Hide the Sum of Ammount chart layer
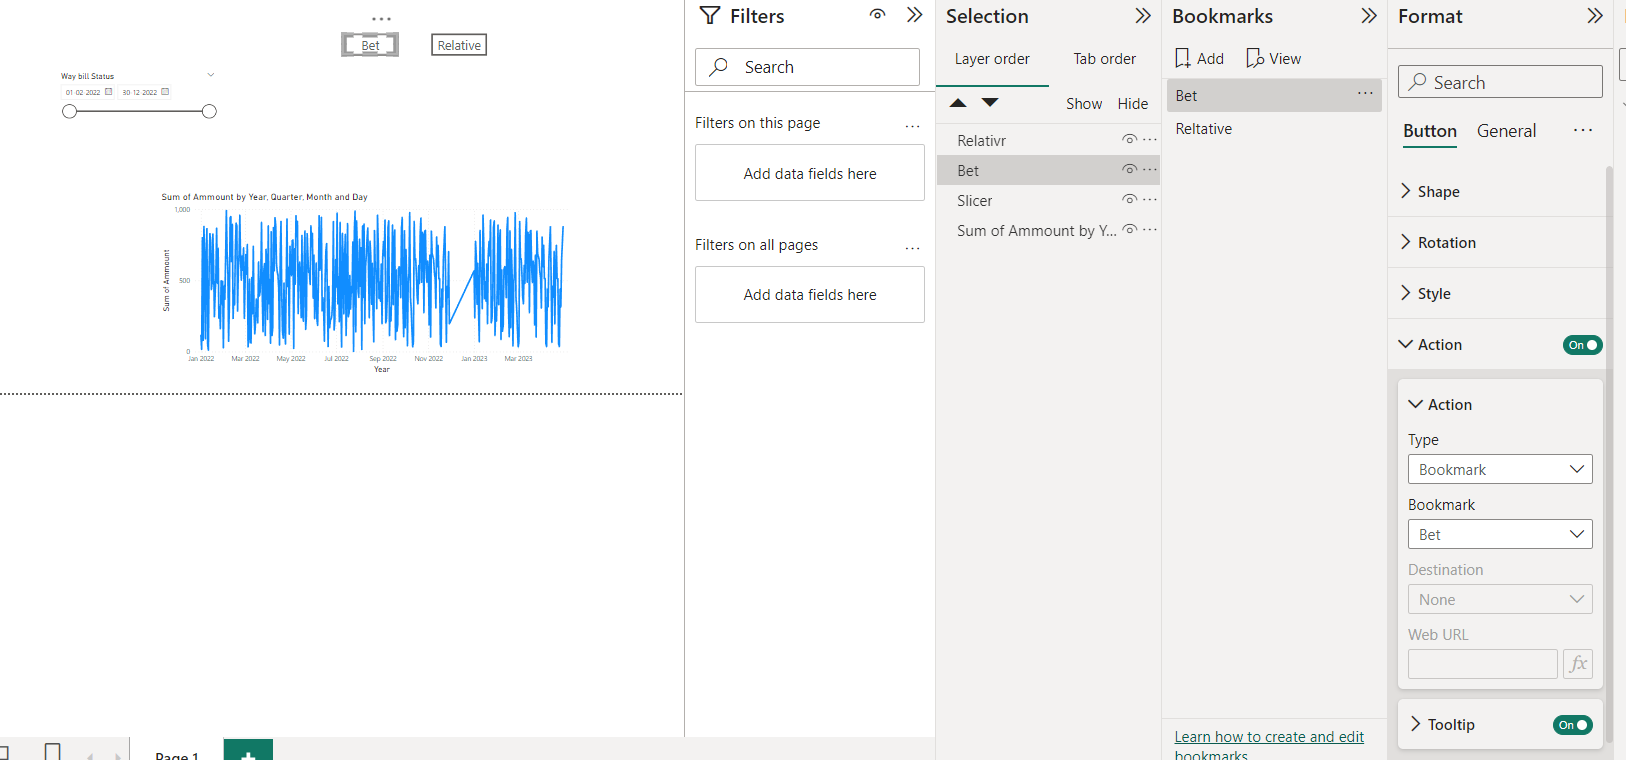Screen dimensions: 1626x760 (1129, 230)
